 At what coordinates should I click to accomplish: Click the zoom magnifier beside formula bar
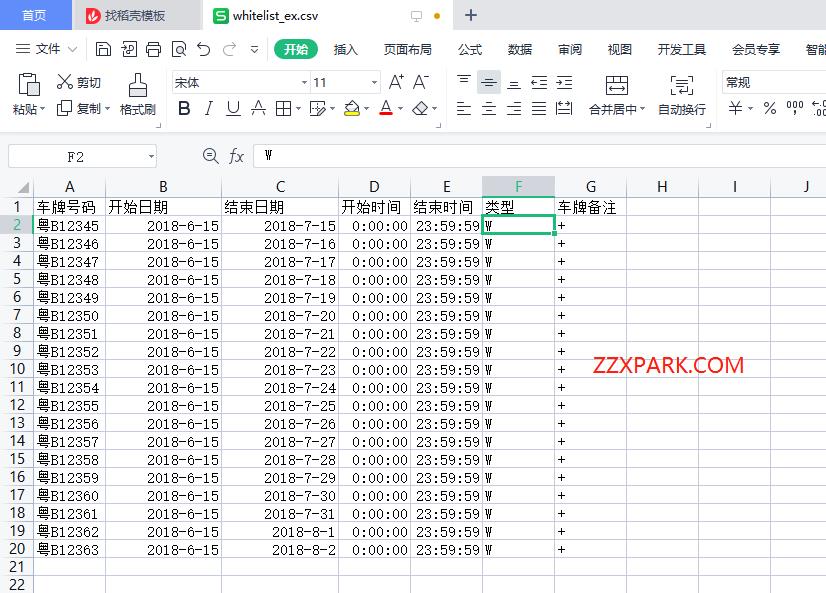pyautogui.click(x=210, y=156)
